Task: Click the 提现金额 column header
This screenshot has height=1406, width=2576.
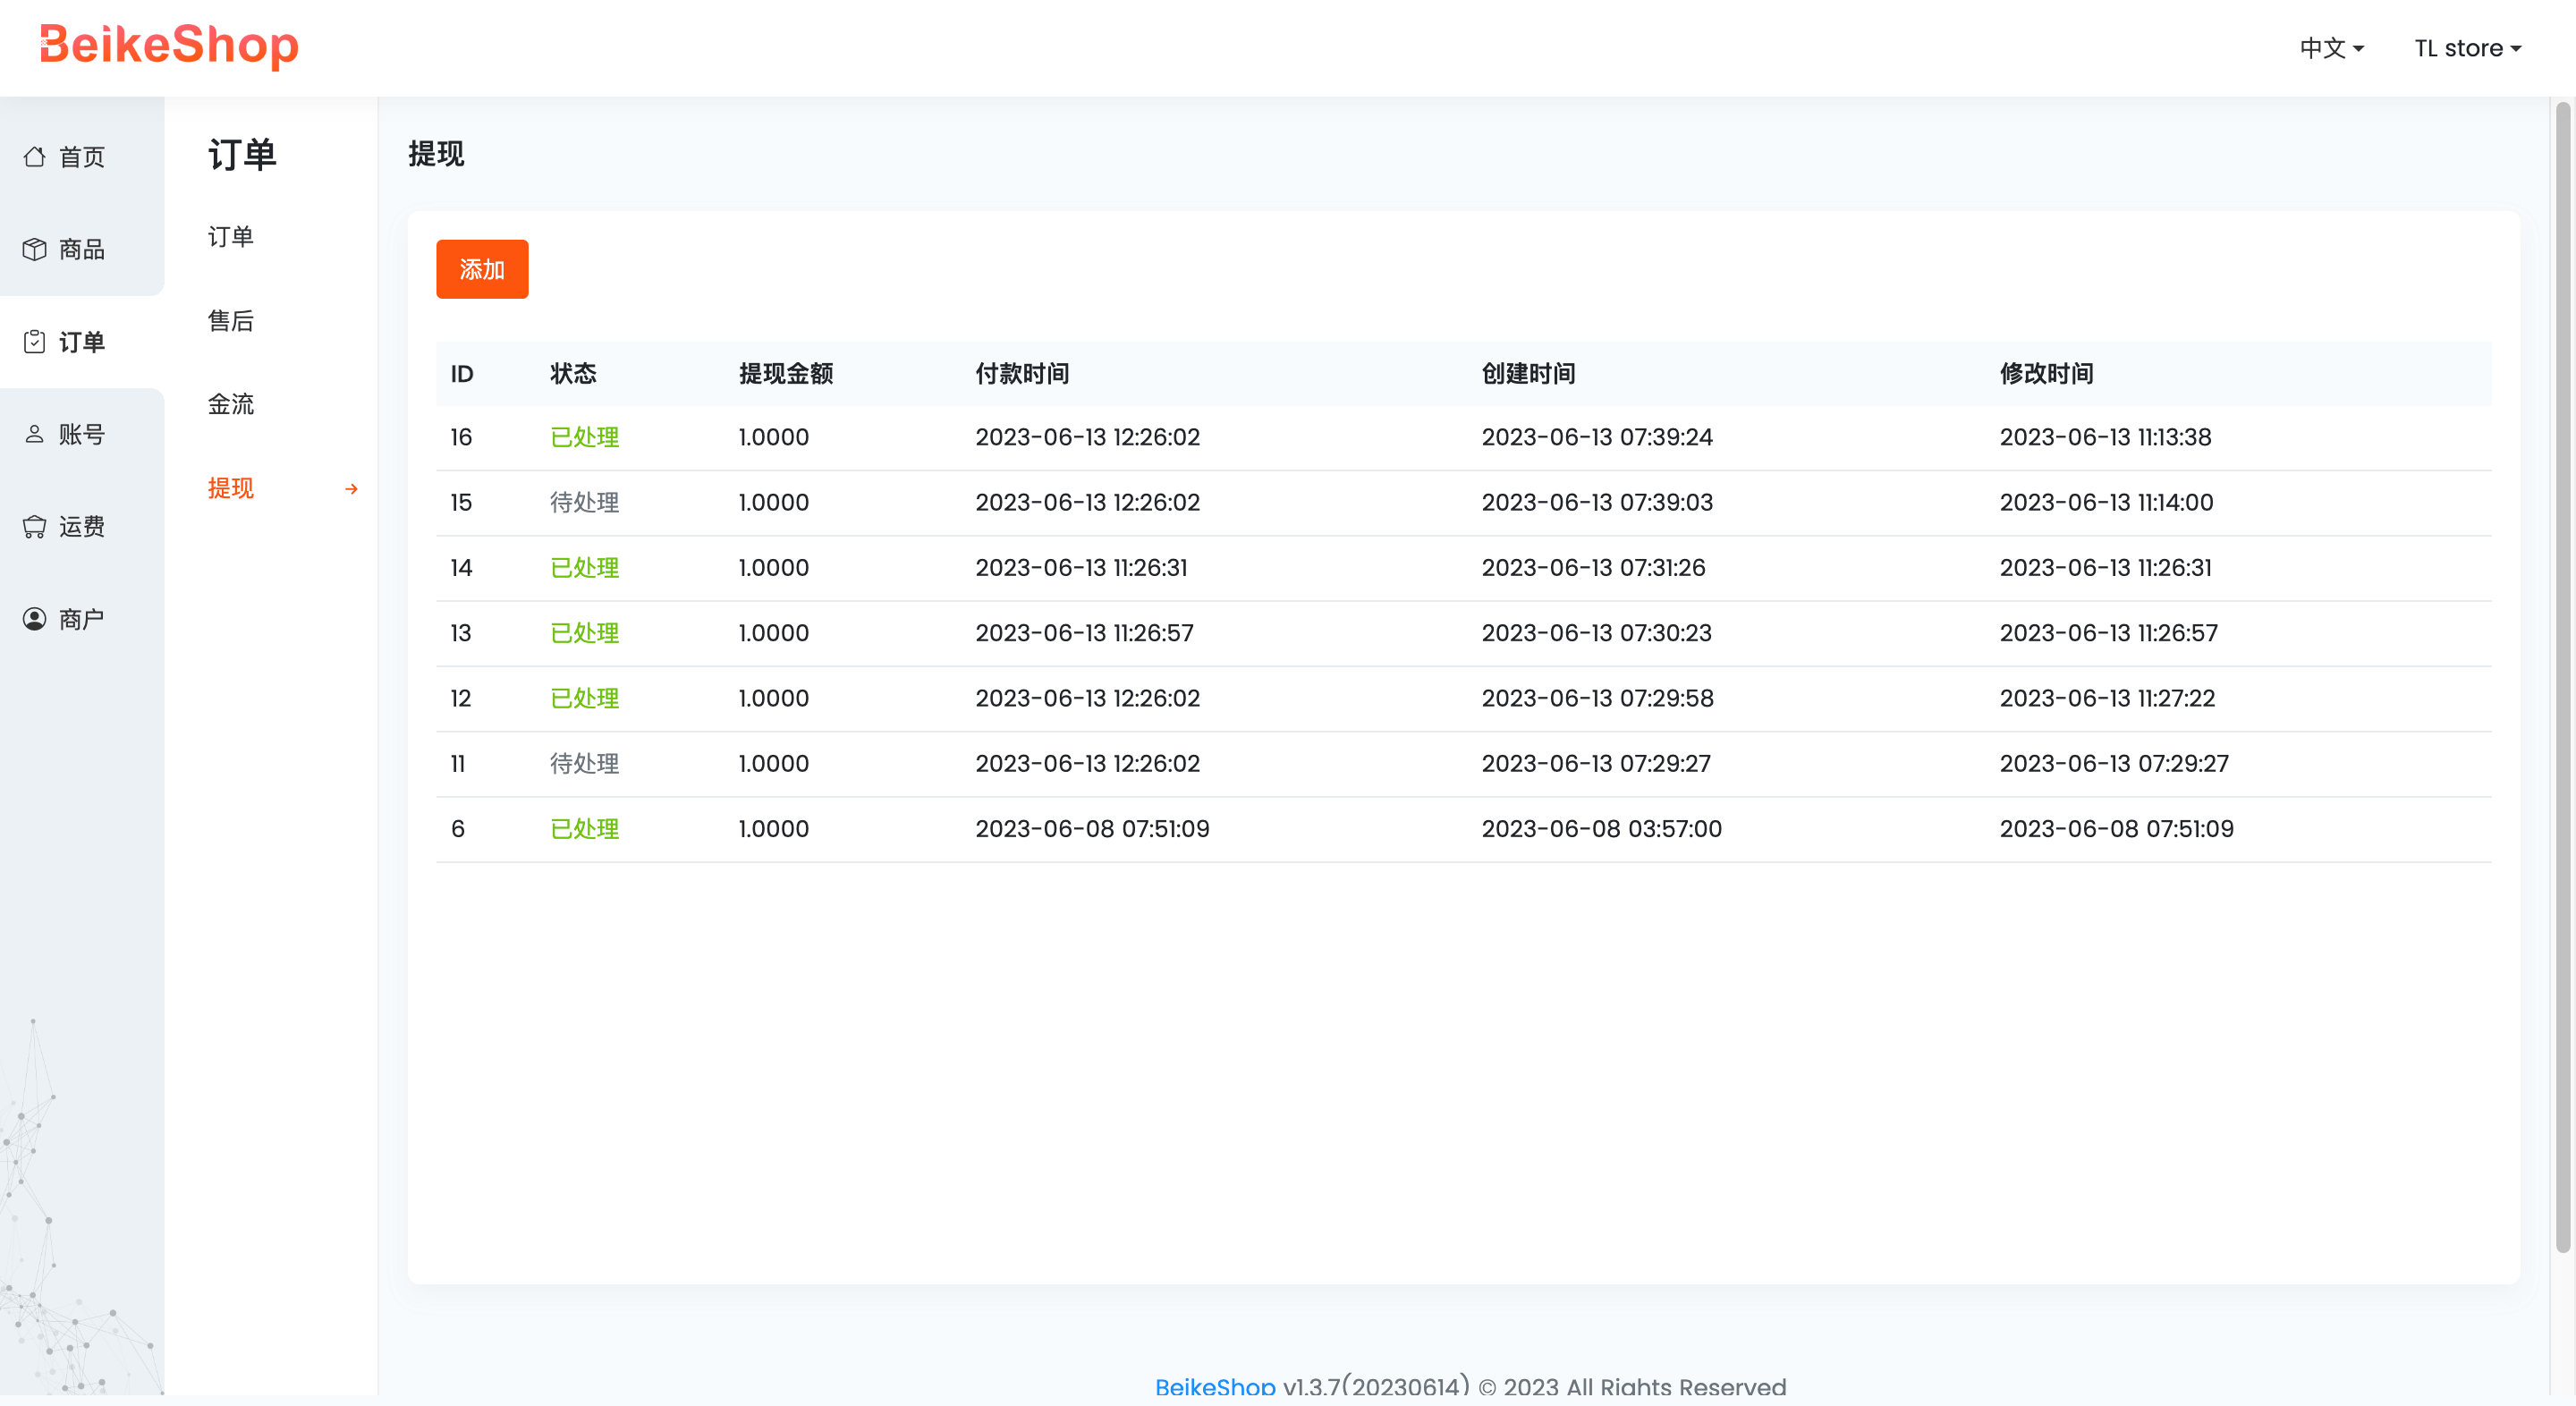Action: (786, 374)
